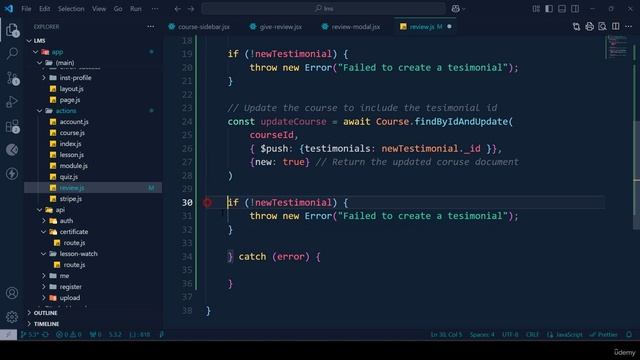Open Explorer more actions ellipsis
Viewport: 640px width, 360px height.
(151, 27)
